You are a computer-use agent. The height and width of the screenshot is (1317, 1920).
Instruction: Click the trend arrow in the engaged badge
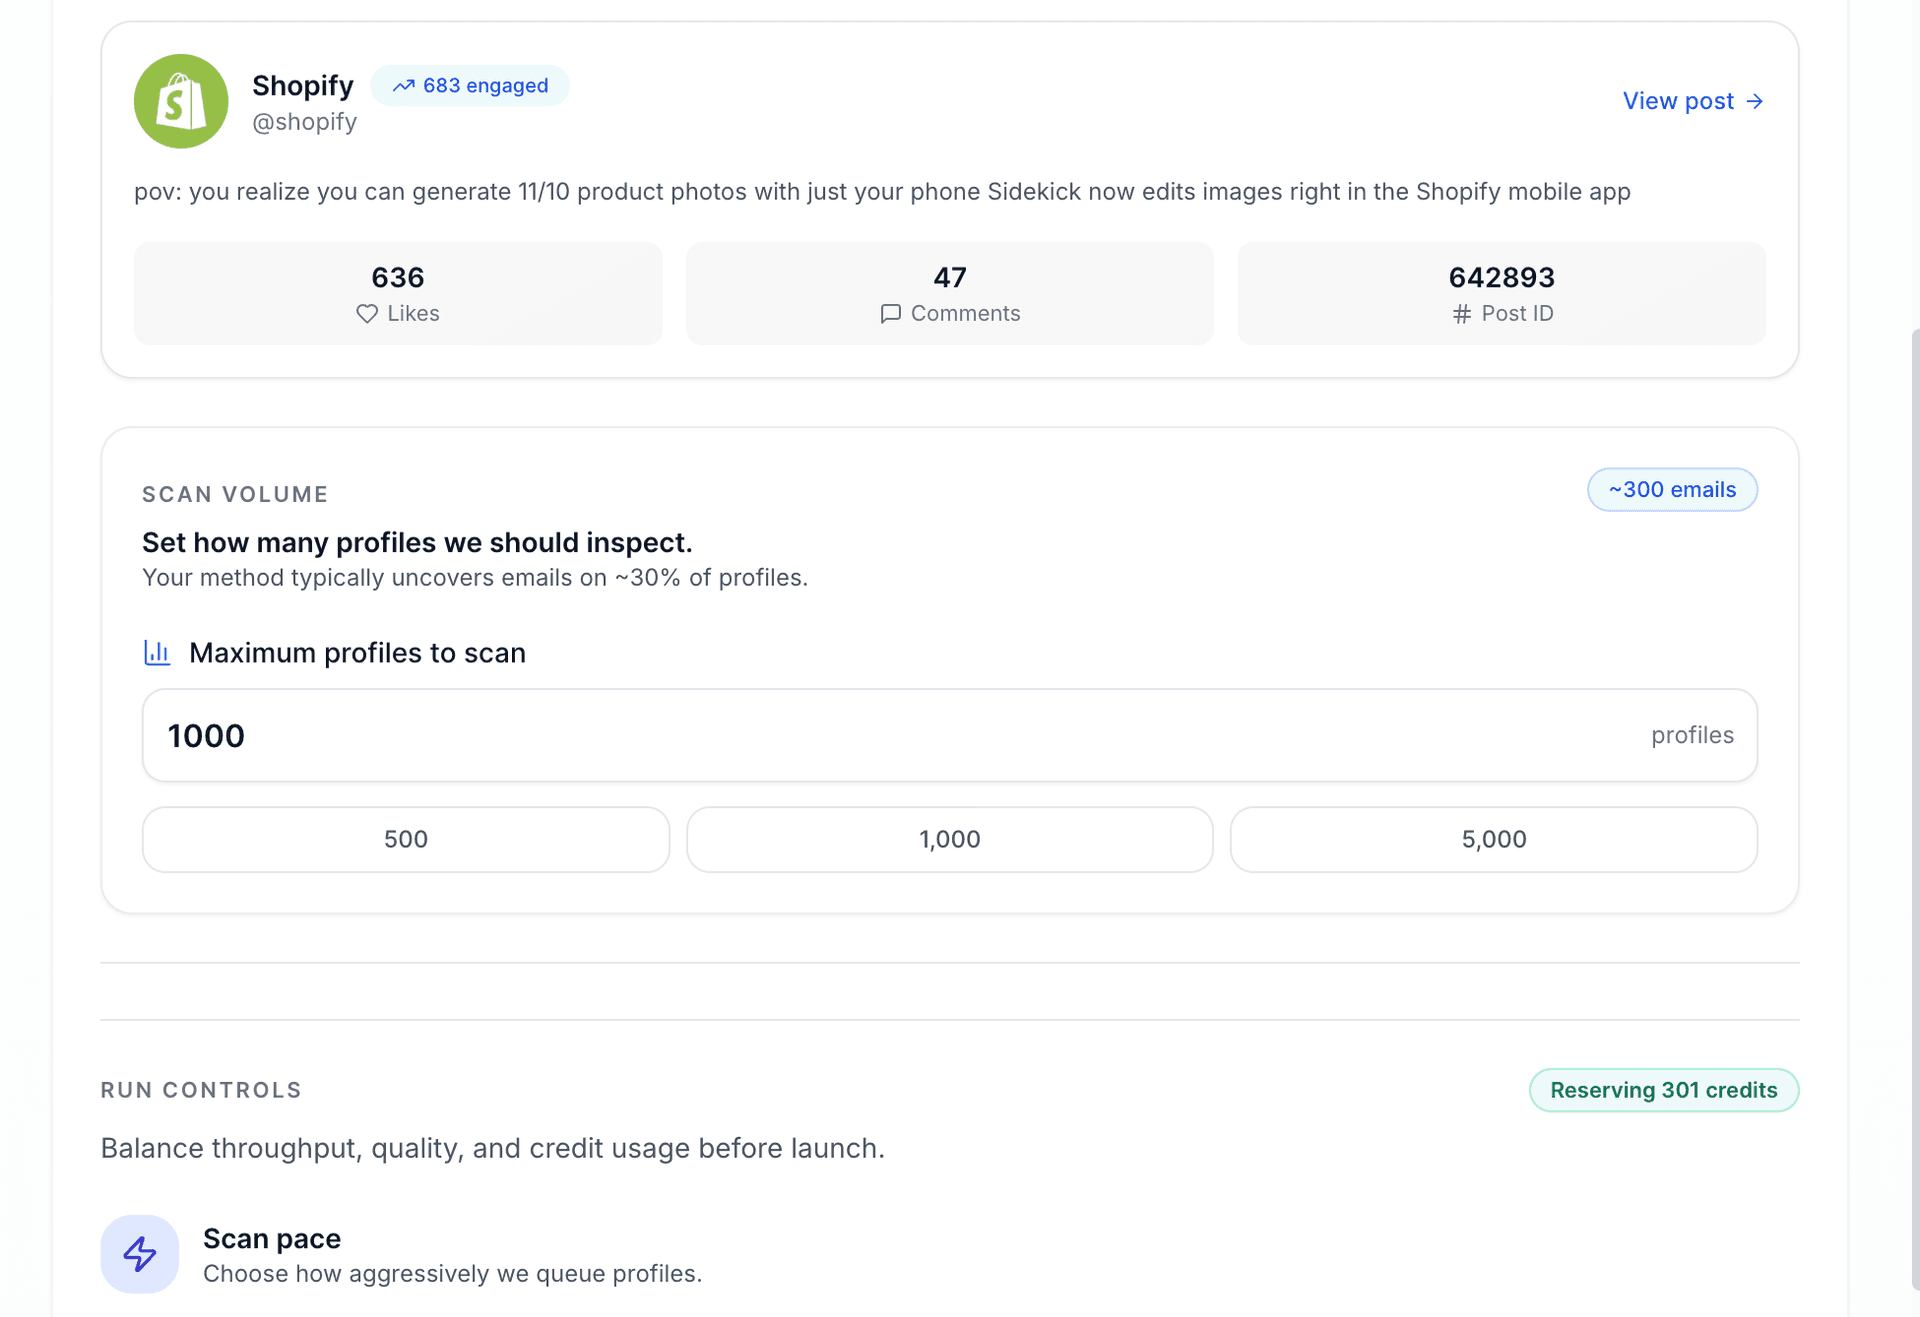tap(405, 86)
